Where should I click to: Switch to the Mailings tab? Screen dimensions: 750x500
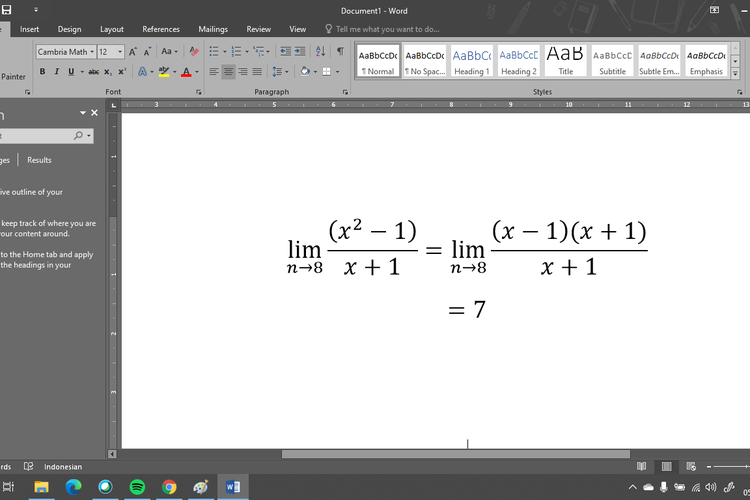click(x=213, y=29)
